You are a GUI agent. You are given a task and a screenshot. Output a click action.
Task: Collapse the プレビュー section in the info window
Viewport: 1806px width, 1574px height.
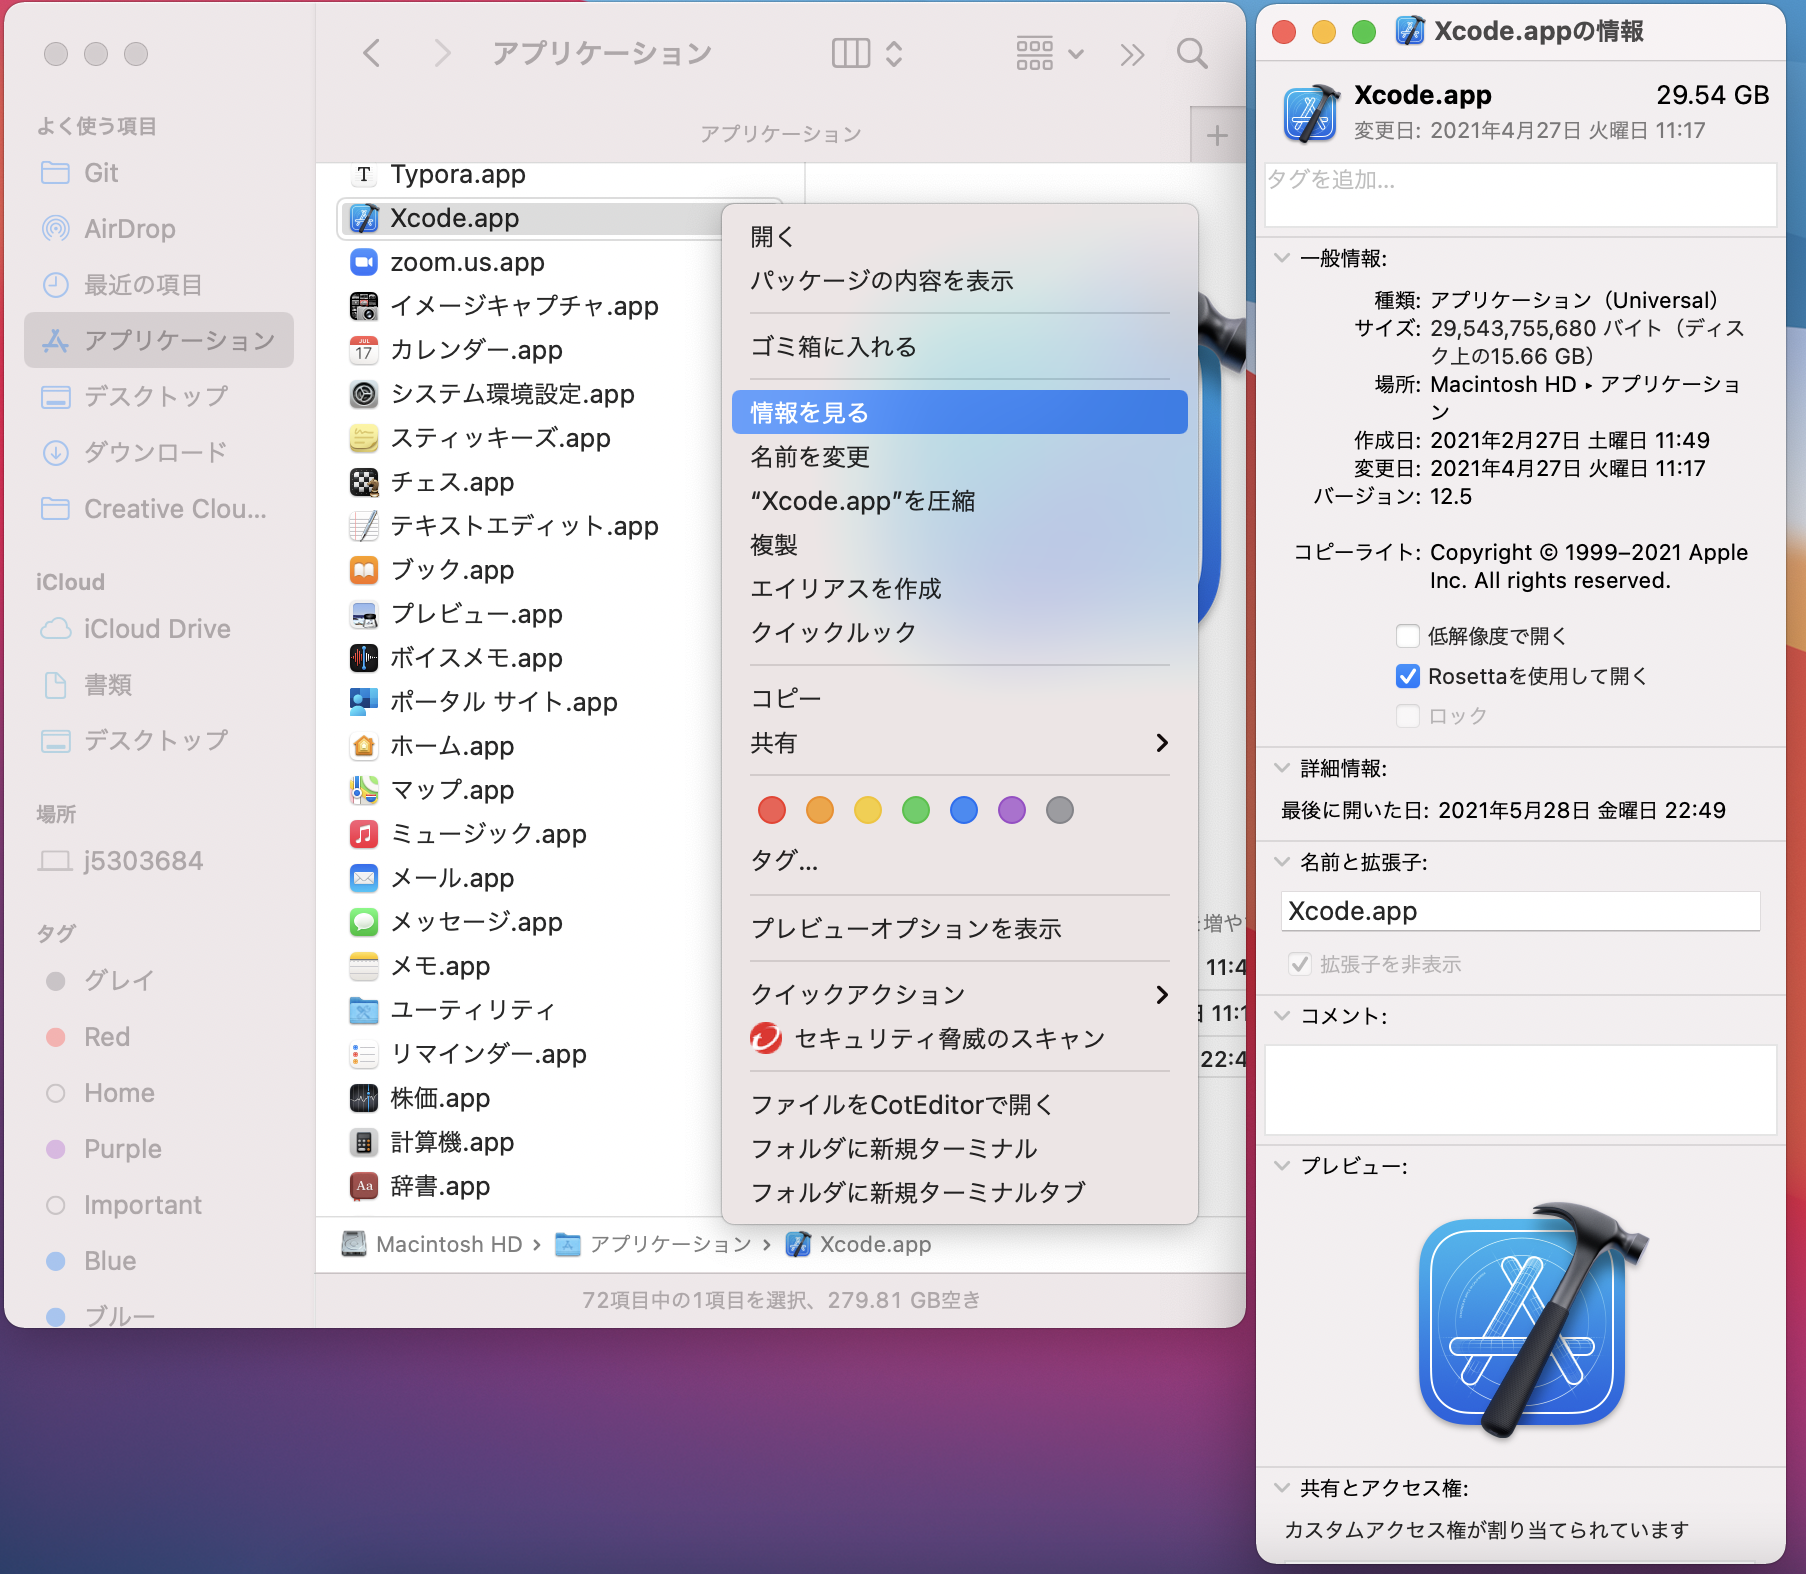pos(1281,1166)
